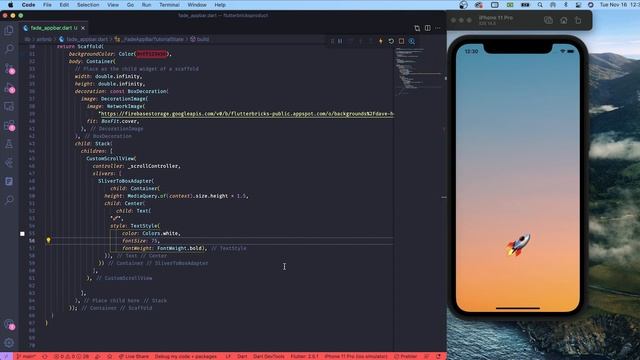Click the red color swatch in Color()
This screenshot has width=640, height=360.
pos(151,54)
